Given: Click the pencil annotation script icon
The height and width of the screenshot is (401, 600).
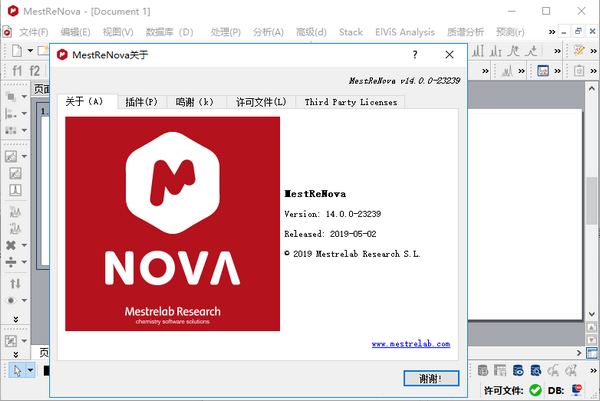Looking at the screenshot, I should click(579, 51).
